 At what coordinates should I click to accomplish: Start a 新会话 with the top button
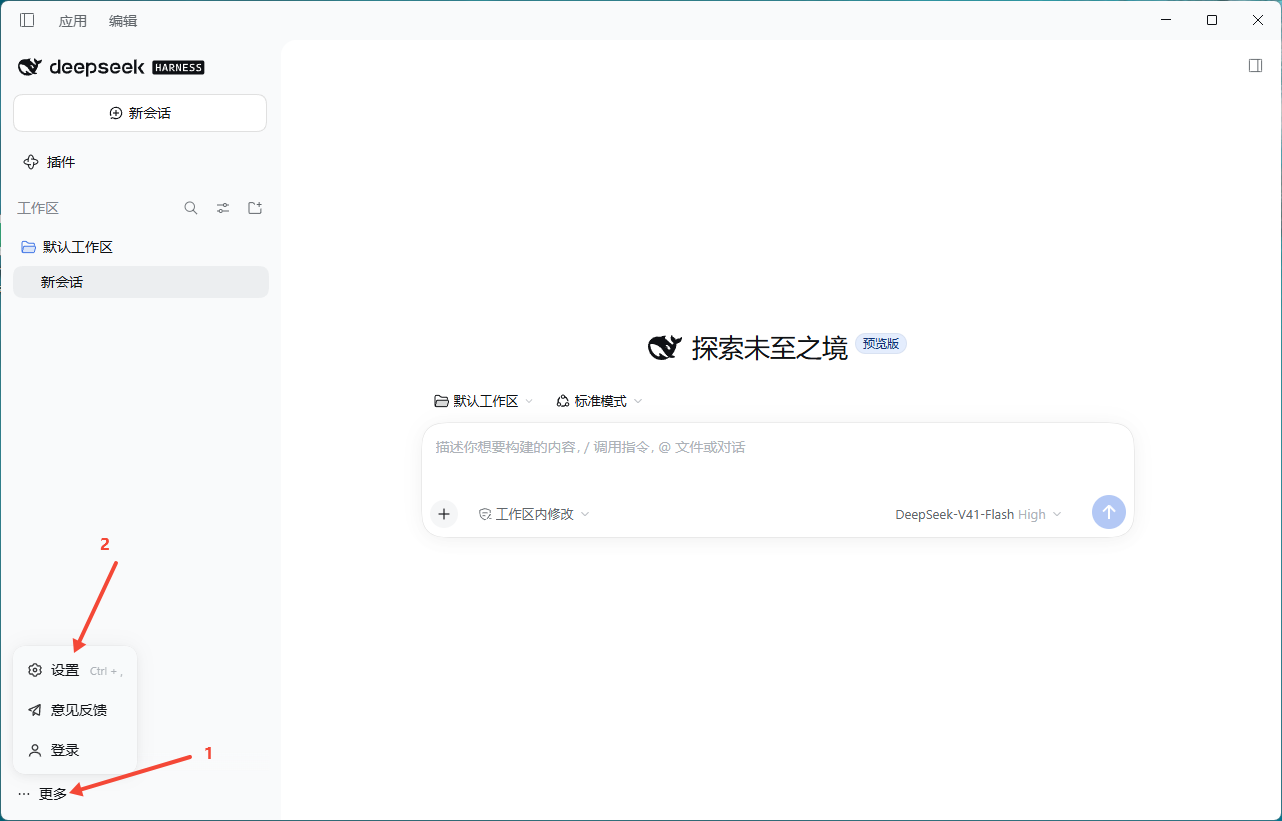click(140, 113)
